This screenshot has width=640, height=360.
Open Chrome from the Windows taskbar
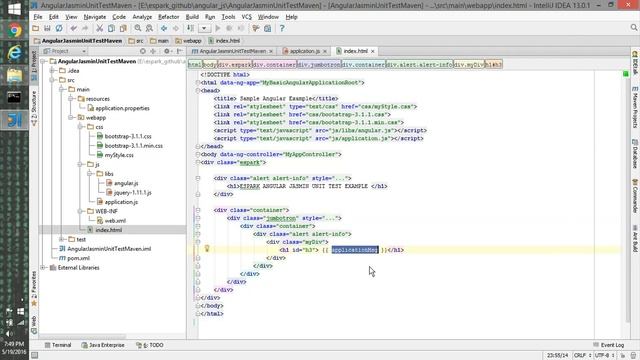14,31
